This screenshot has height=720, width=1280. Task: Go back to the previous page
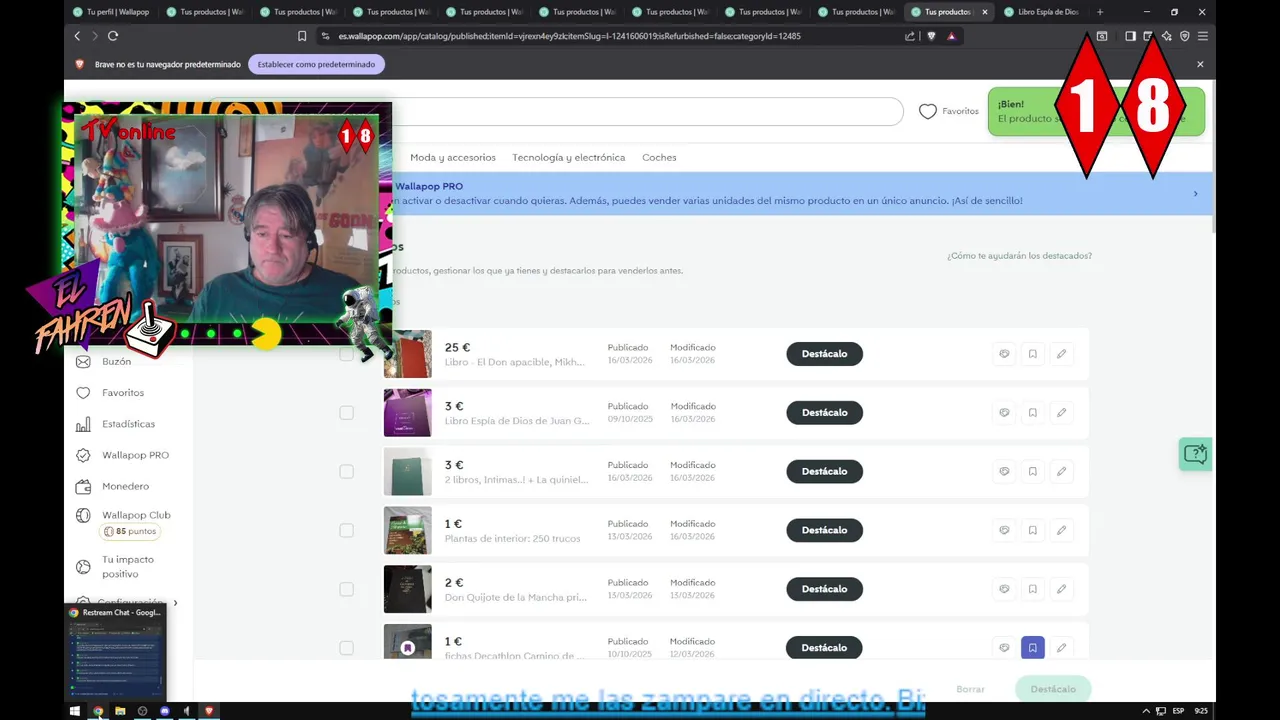click(x=77, y=36)
